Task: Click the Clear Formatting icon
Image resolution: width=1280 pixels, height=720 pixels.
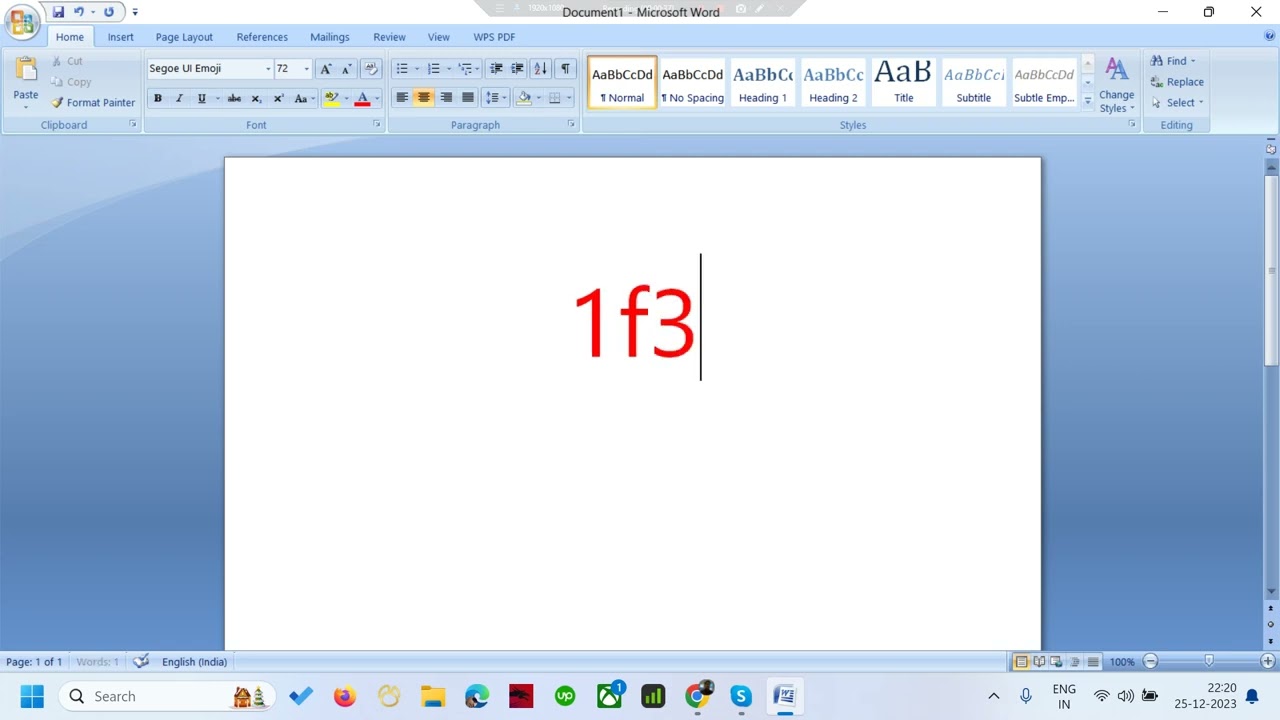Action: 371,68
